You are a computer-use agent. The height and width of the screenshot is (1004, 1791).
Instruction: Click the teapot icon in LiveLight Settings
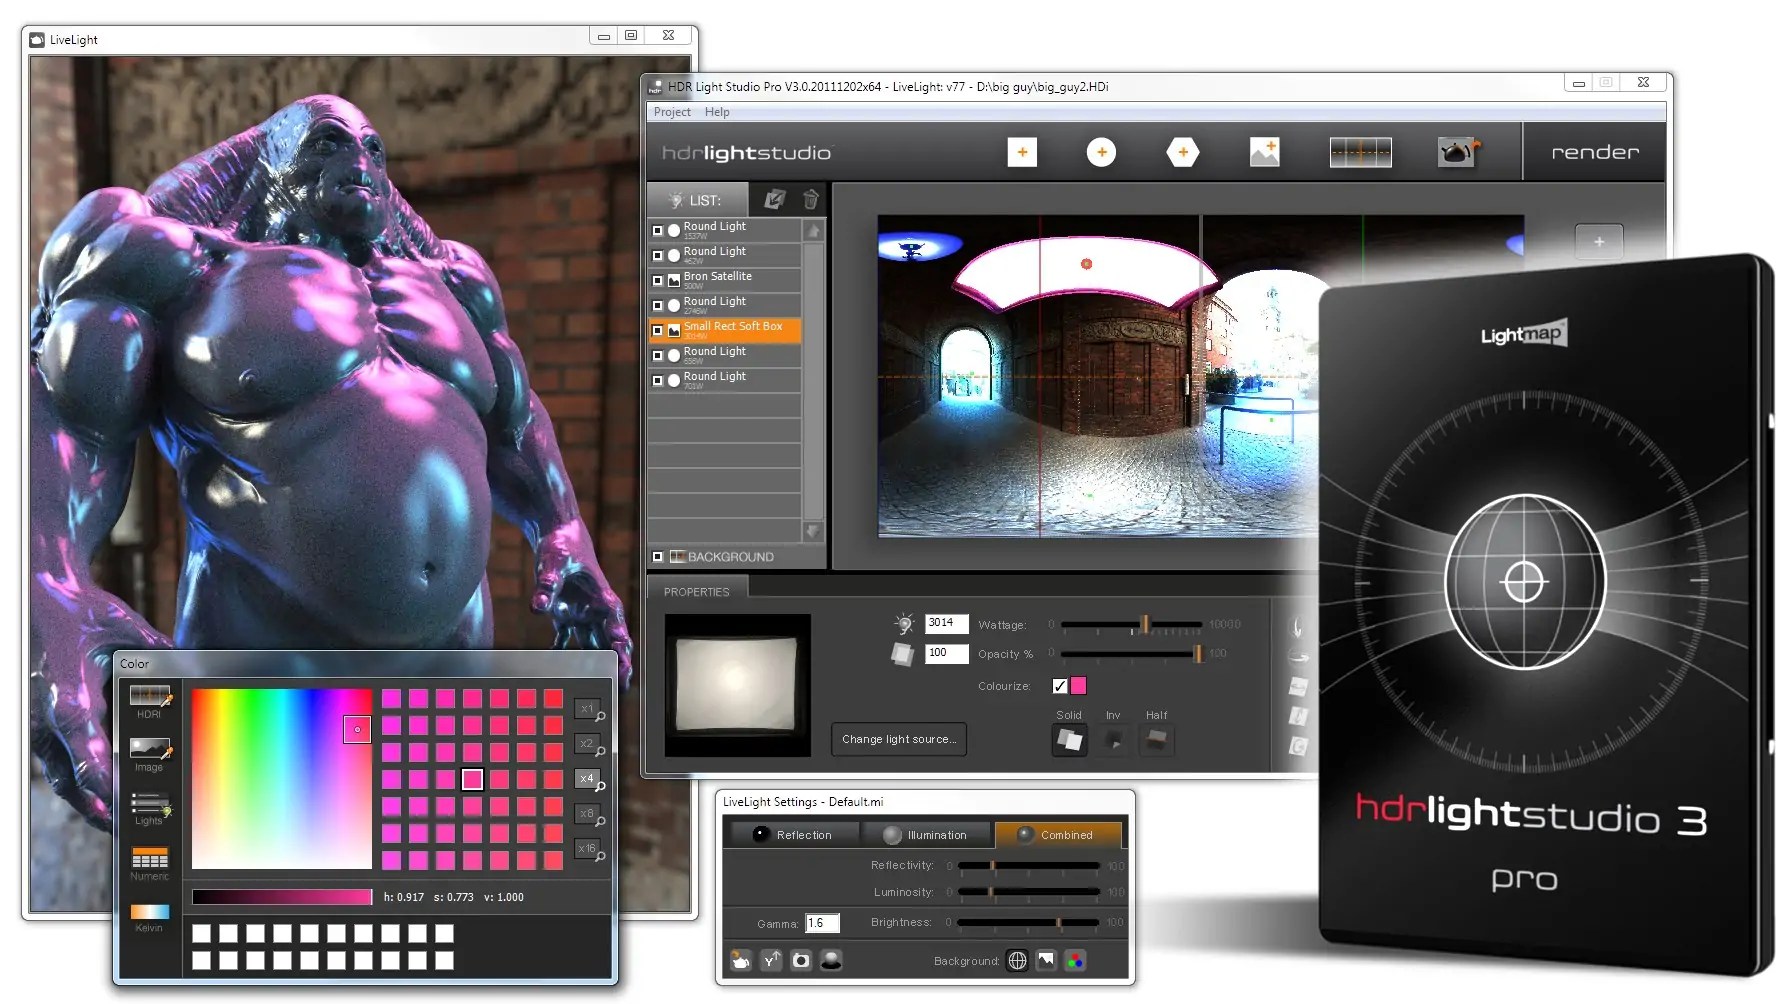[x=741, y=960]
